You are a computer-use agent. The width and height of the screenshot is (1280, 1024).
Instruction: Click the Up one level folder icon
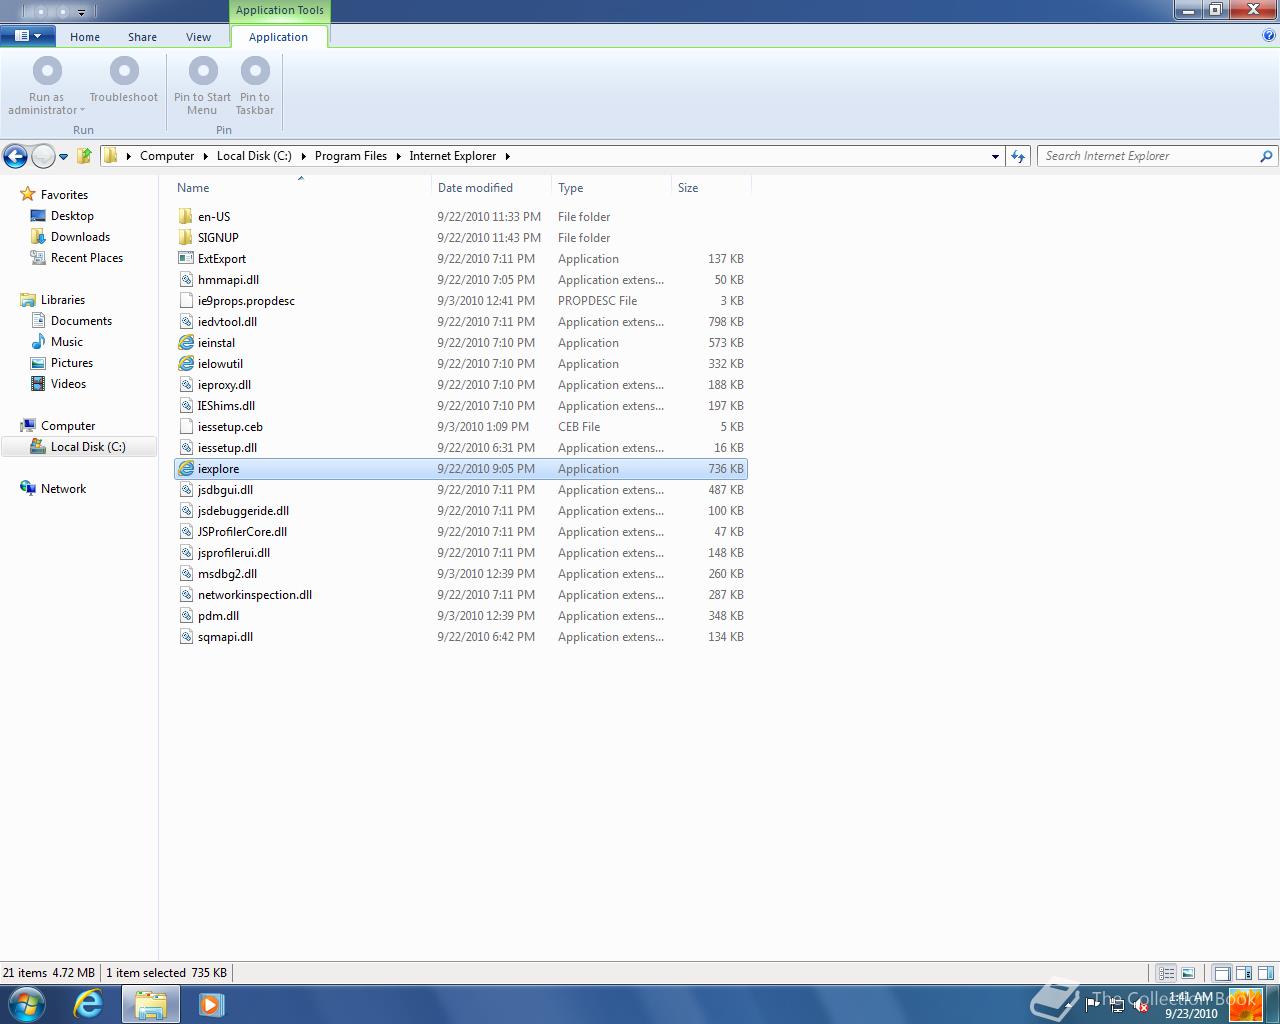point(85,156)
